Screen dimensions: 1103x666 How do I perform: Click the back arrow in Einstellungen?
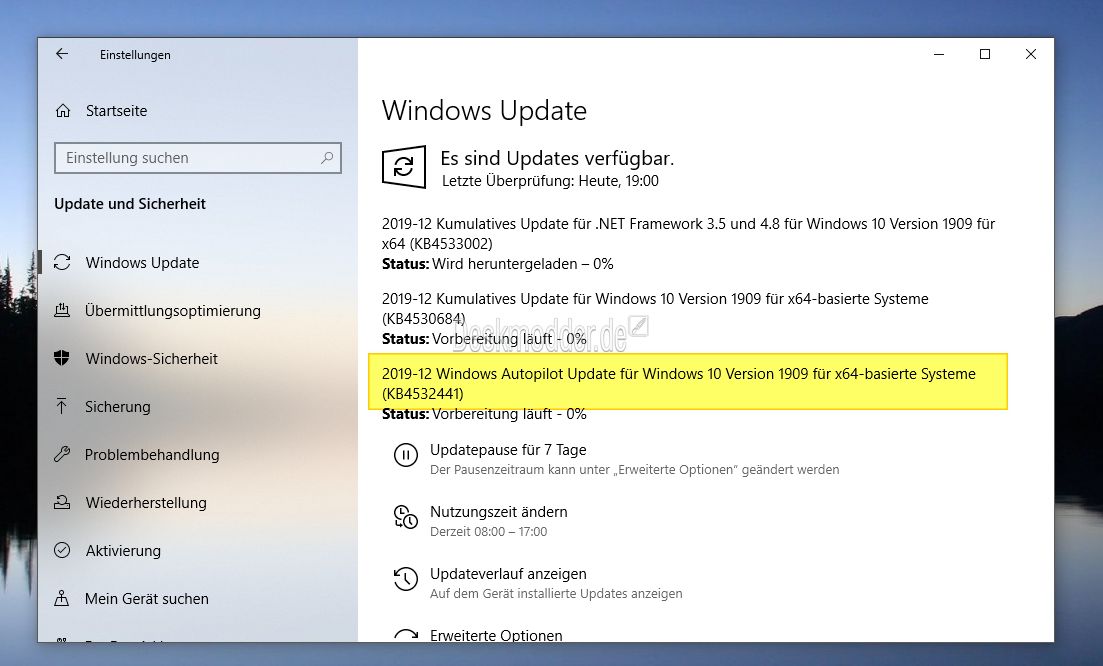(62, 54)
